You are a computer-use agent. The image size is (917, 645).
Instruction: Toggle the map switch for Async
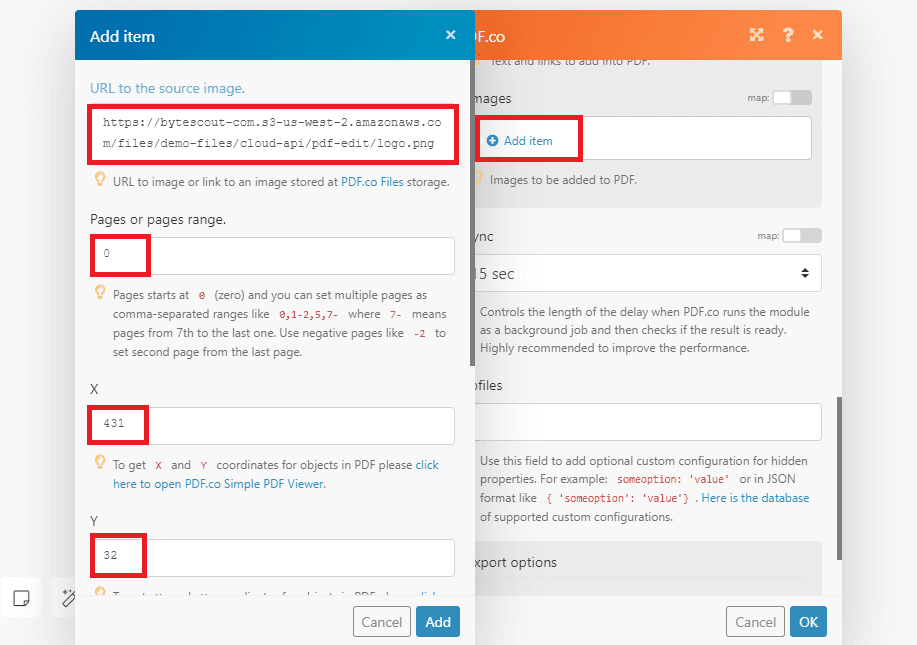click(802, 236)
